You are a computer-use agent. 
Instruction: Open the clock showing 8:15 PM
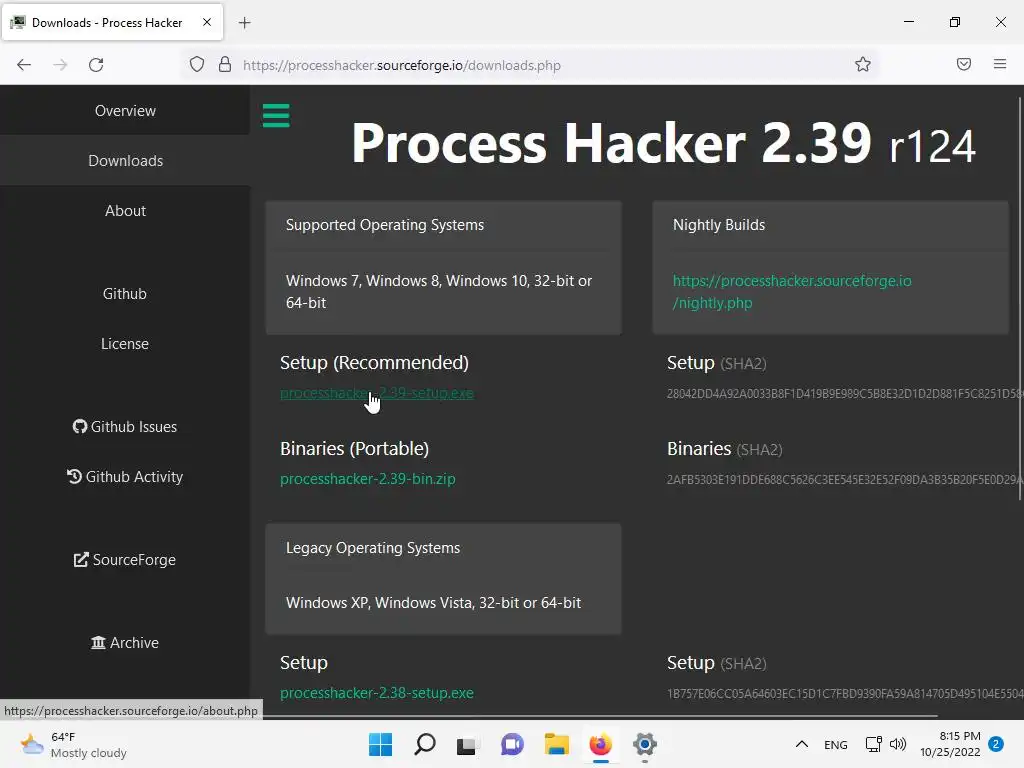[950, 744]
